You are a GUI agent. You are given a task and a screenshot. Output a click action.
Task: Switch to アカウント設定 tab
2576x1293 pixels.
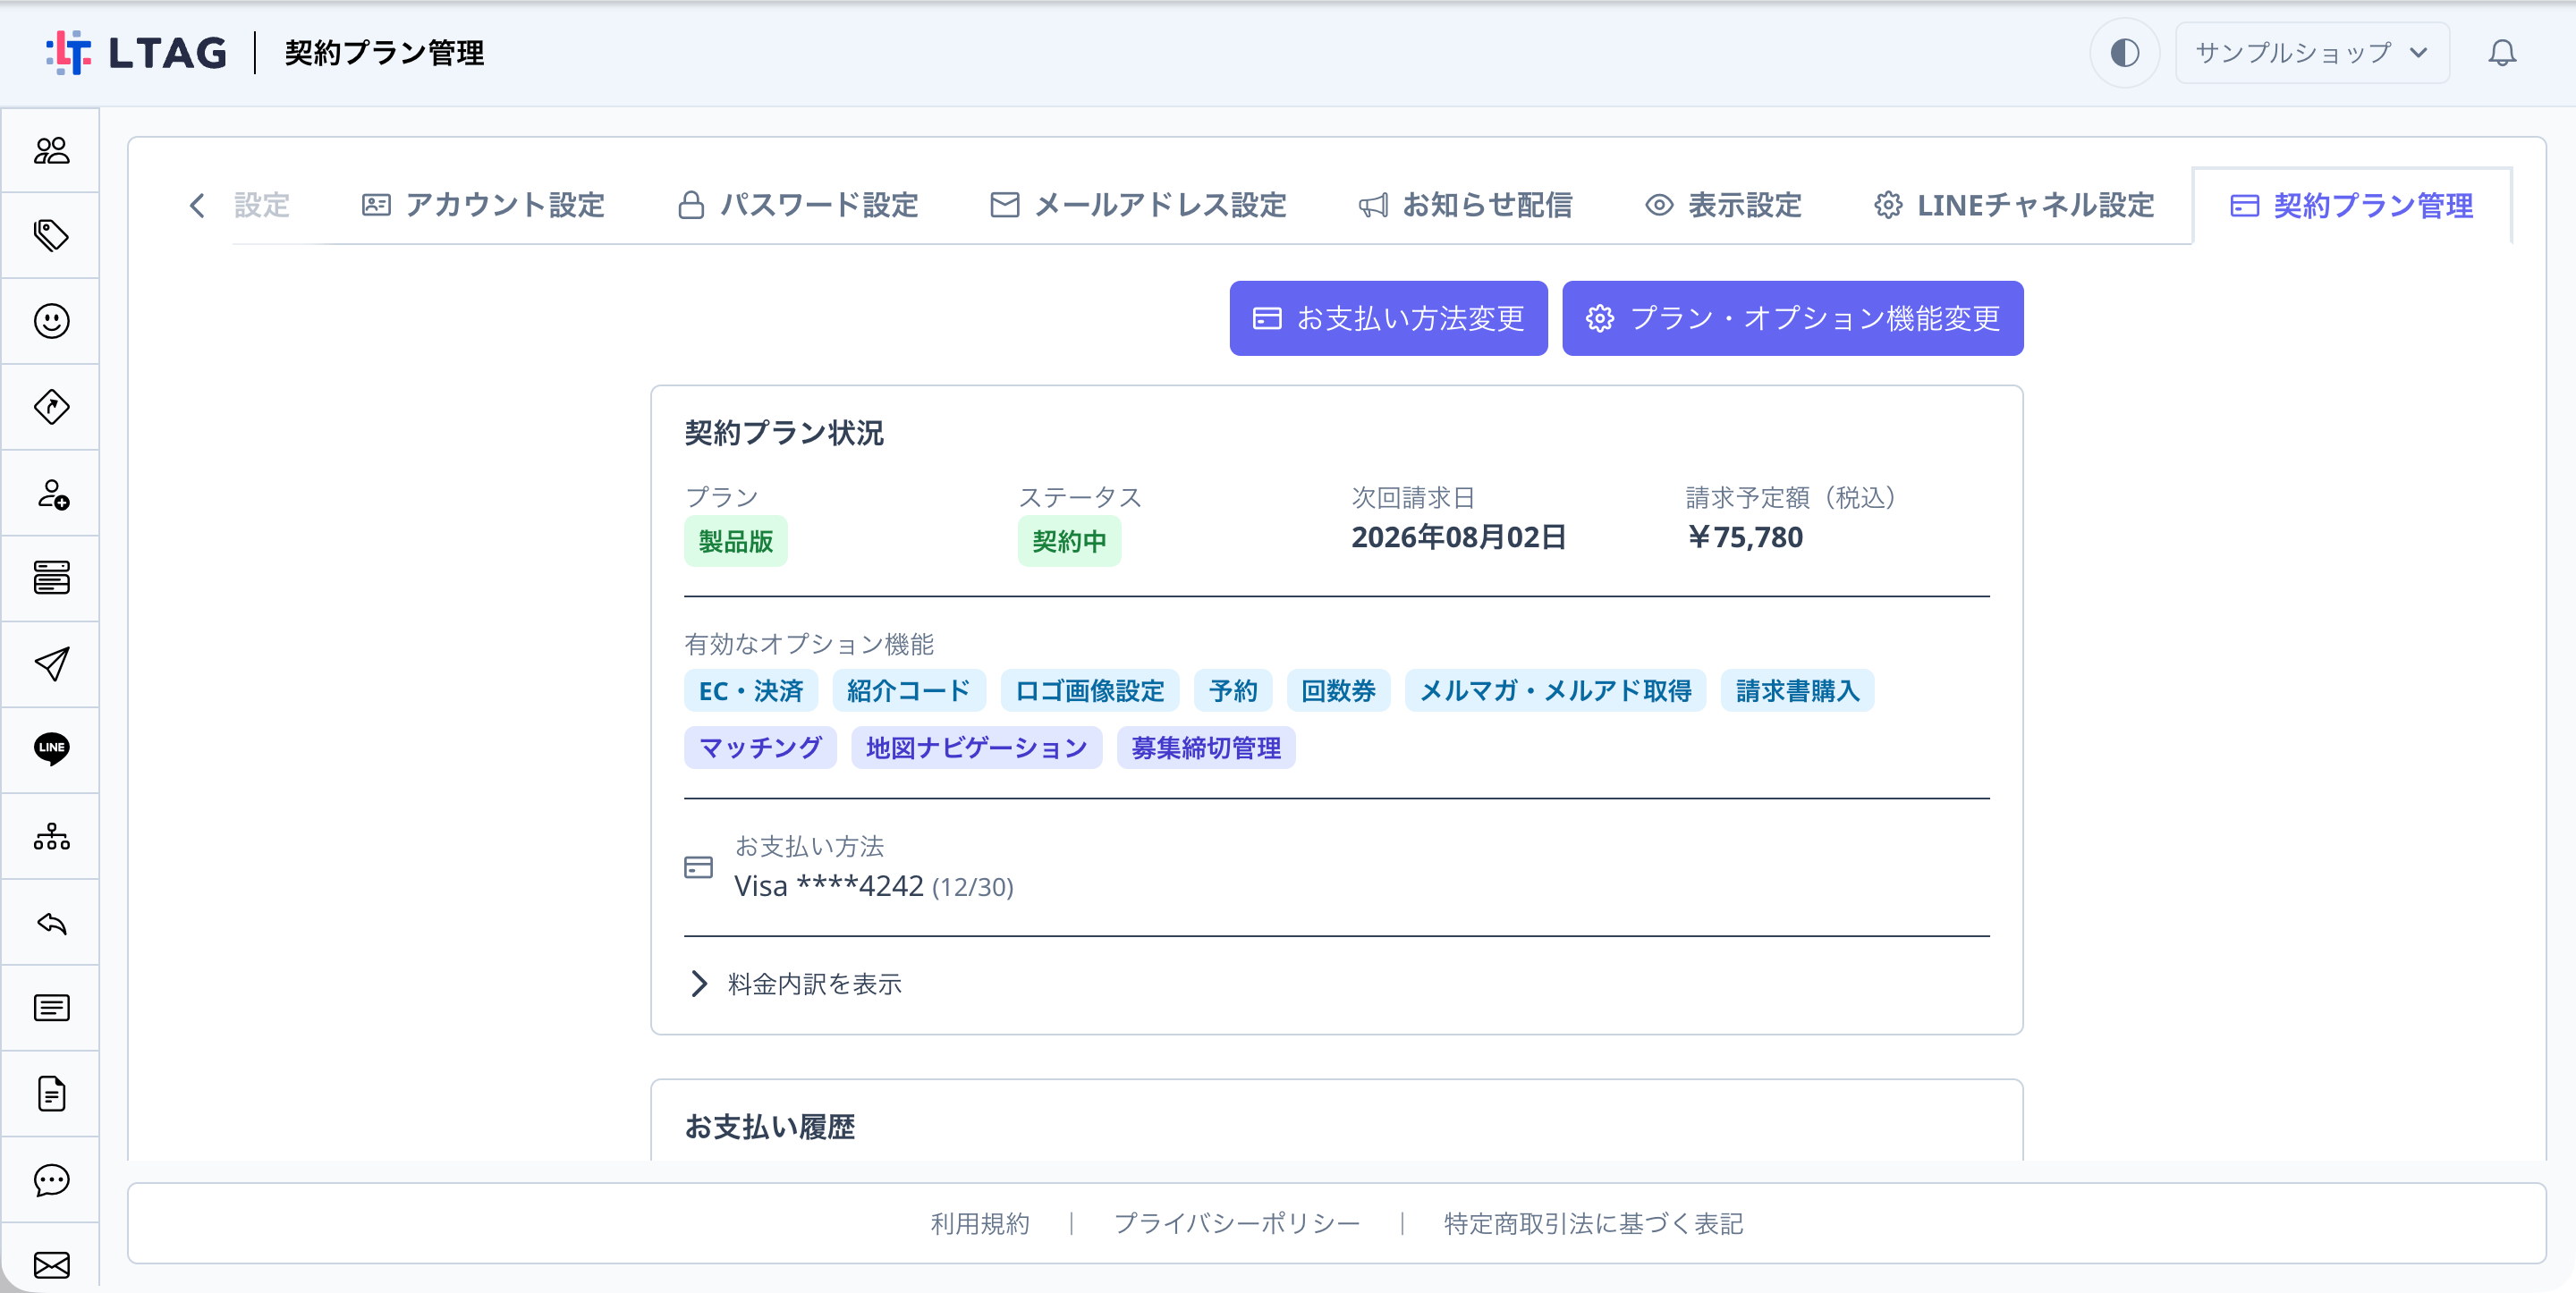483,205
